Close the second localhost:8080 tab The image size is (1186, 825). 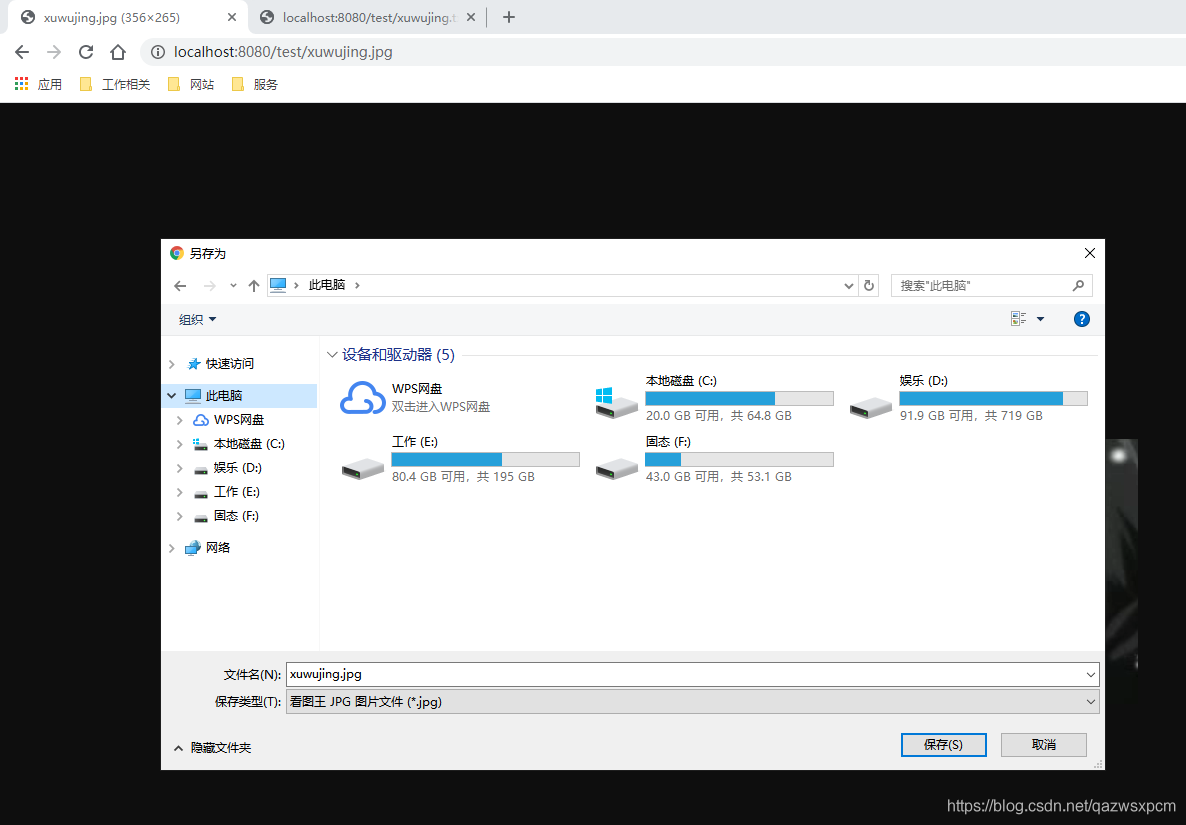470,17
